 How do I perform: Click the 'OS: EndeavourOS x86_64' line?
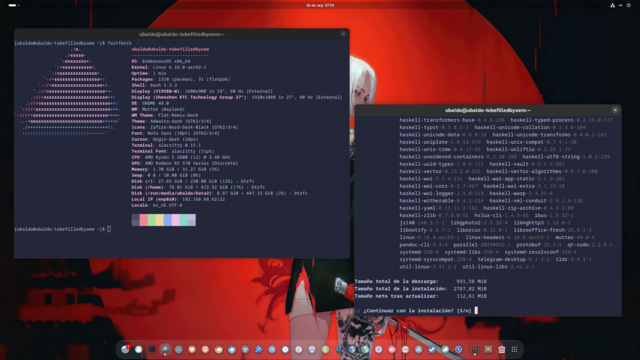point(161,61)
